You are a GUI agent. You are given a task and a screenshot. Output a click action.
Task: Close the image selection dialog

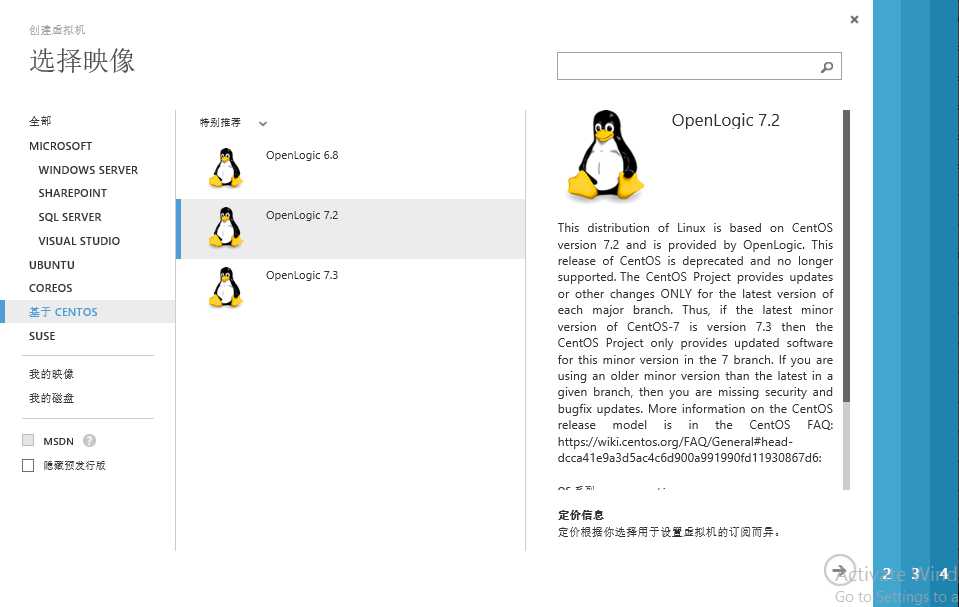(x=854, y=20)
